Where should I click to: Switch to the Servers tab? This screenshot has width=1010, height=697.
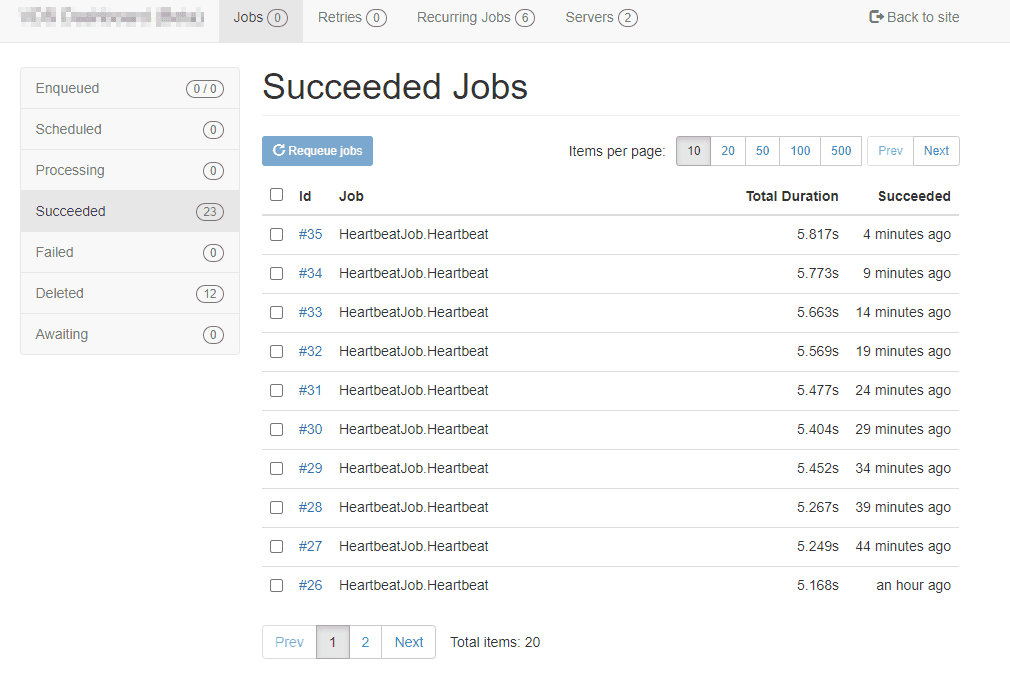601,18
